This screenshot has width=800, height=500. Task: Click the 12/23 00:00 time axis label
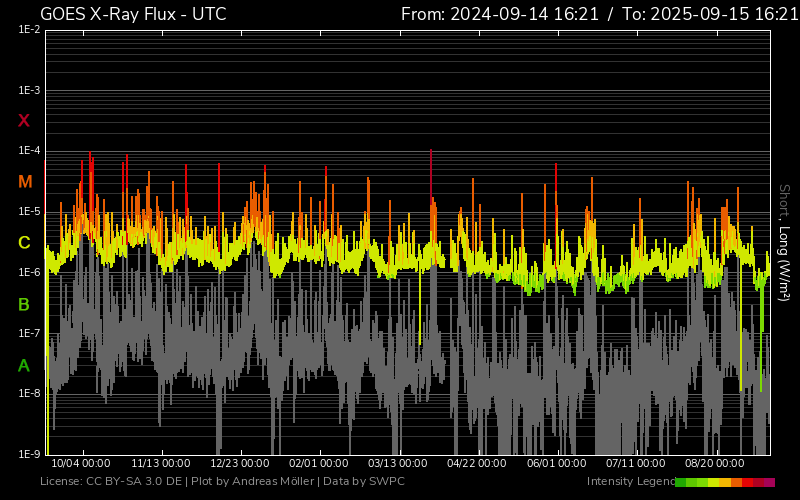(x=240, y=463)
